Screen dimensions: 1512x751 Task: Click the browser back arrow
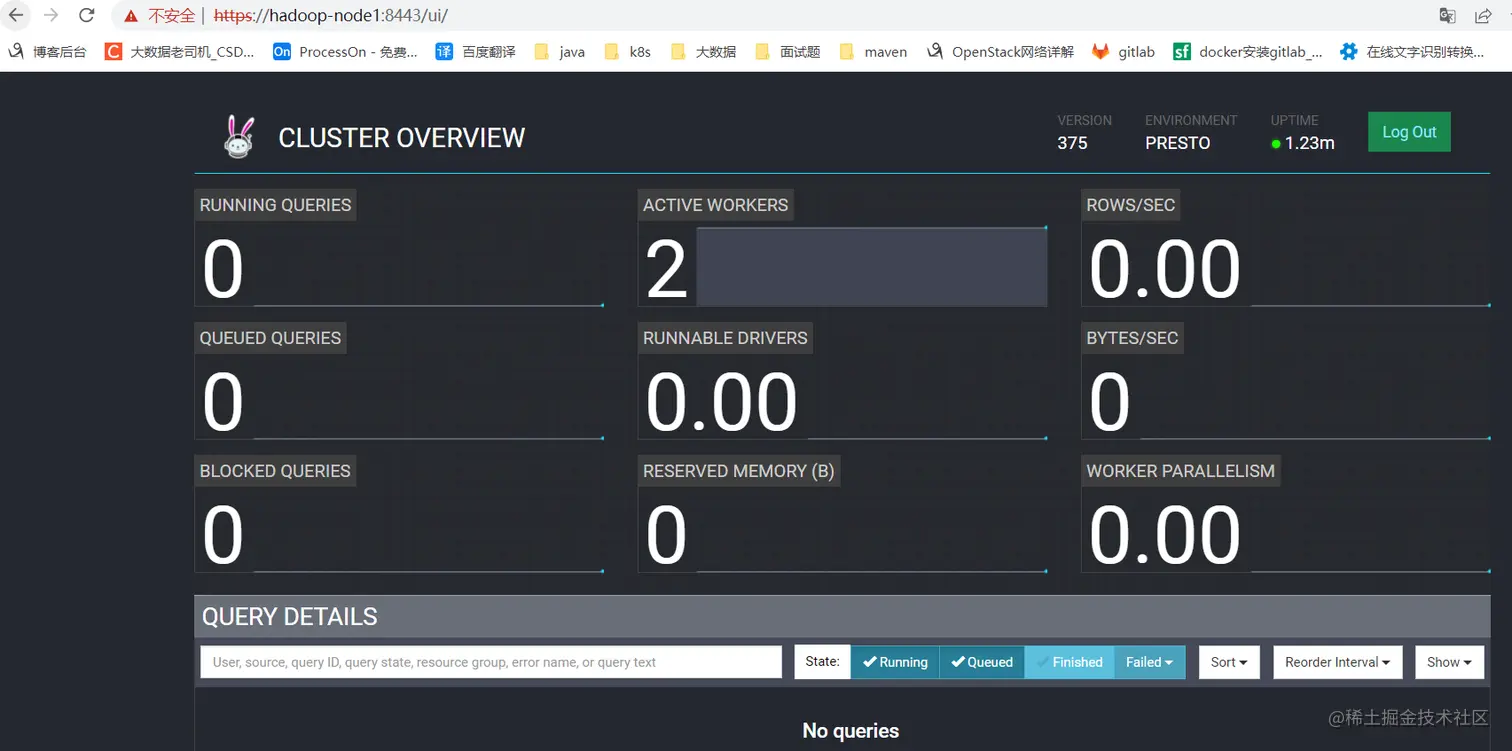[16, 15]
